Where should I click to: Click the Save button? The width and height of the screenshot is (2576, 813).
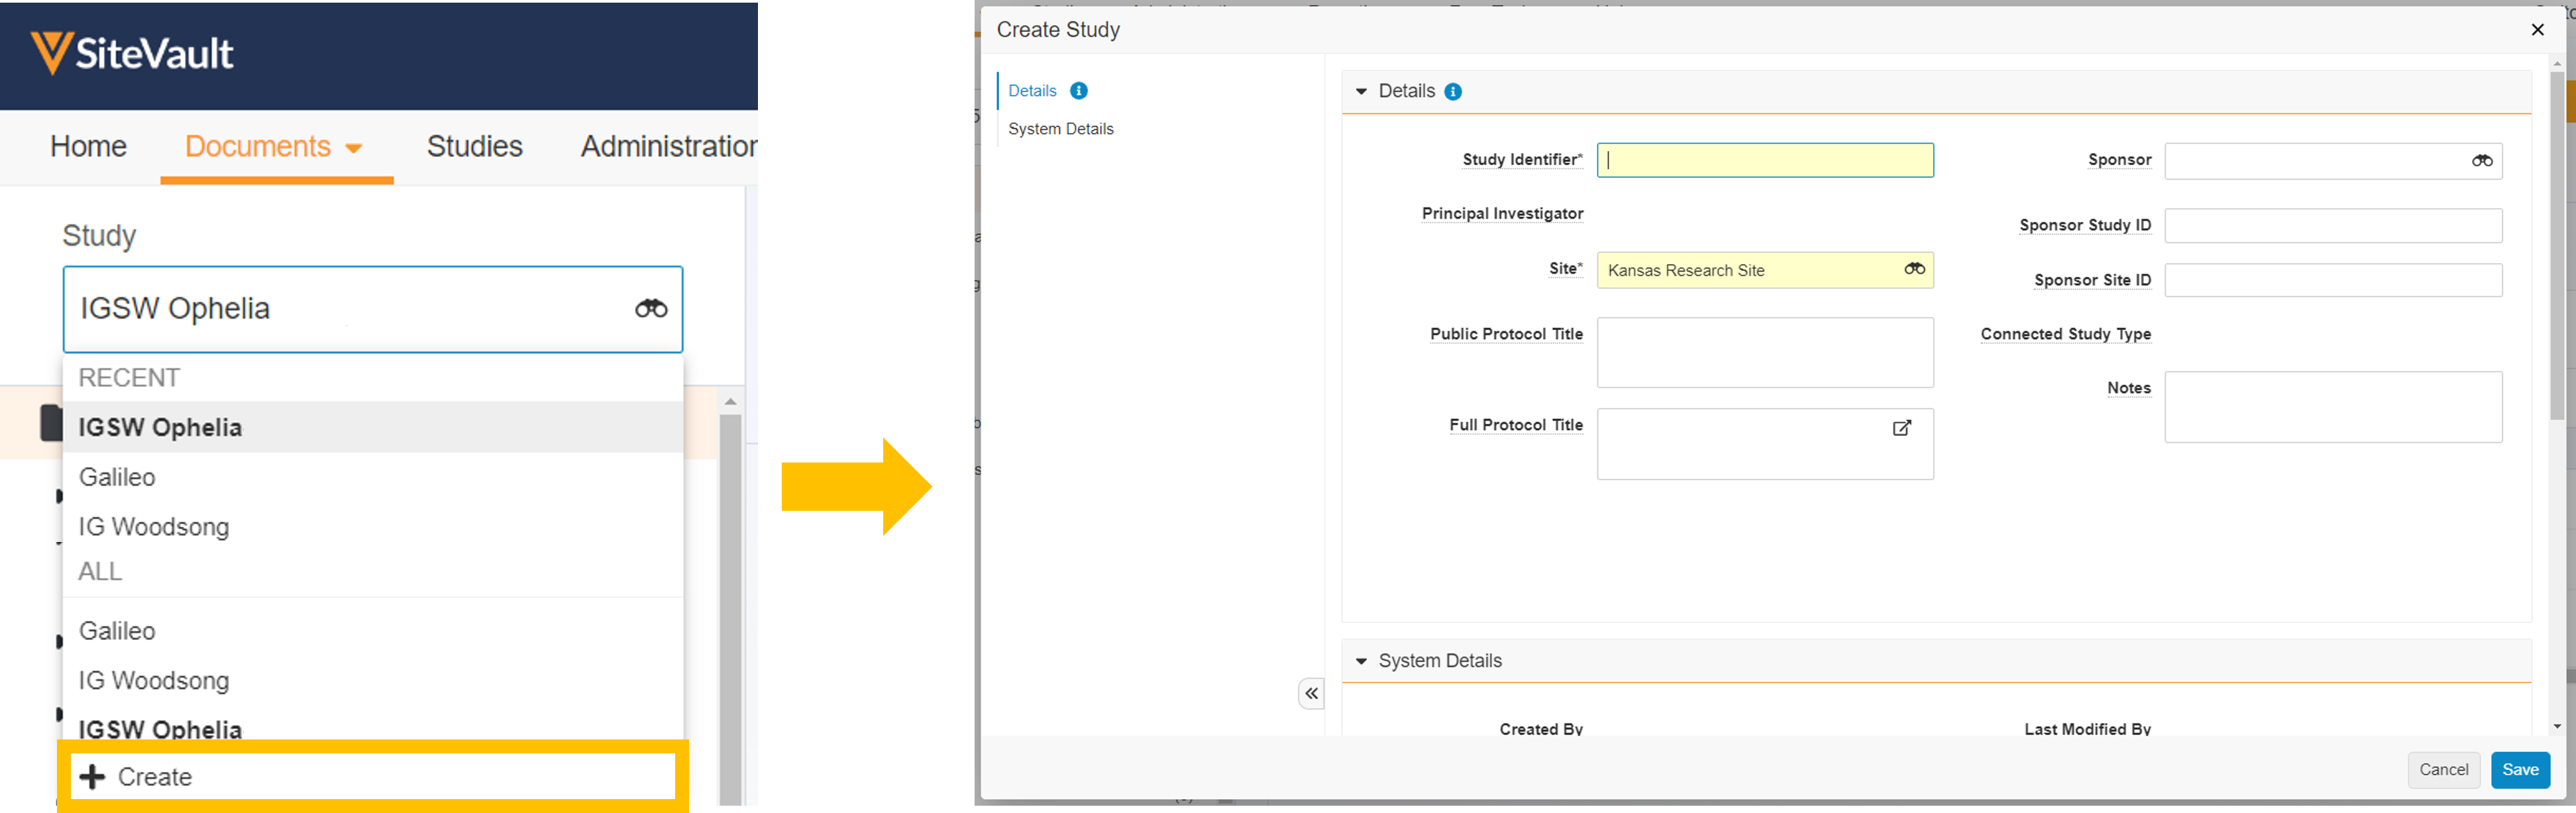pyautogui.click(x=2519, y=769)
